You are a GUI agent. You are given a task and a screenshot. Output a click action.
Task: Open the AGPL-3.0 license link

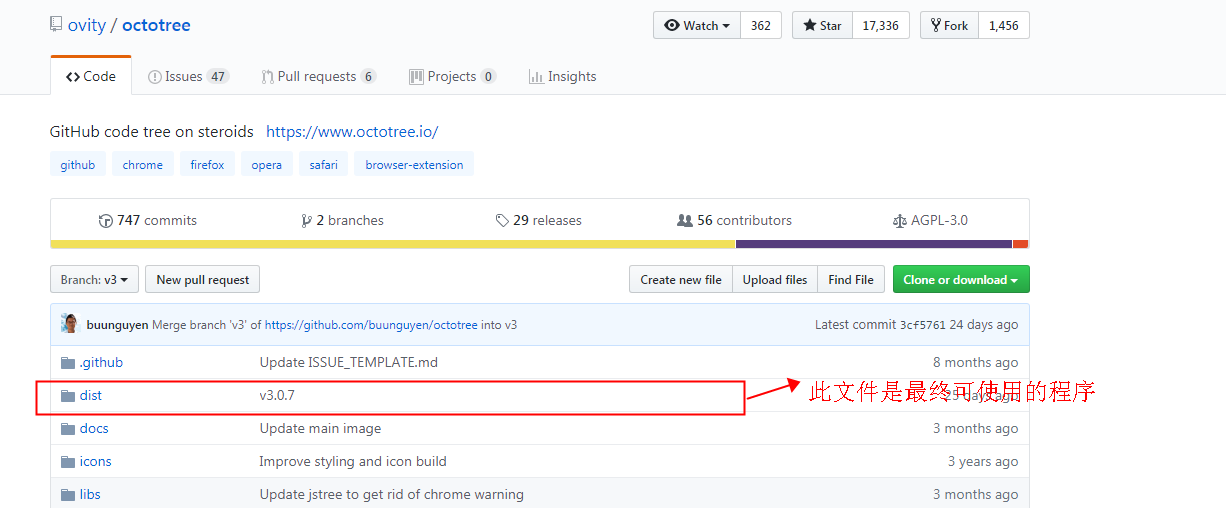(x=930, y=220)
